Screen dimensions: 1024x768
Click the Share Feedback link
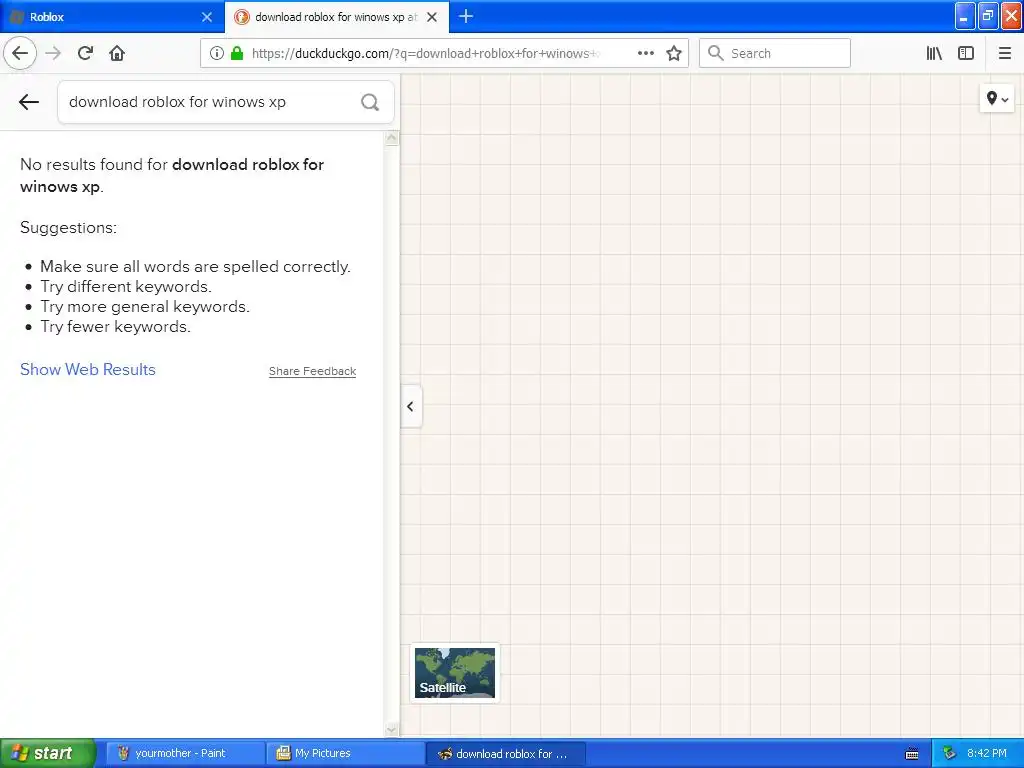click(x=312, y=371)
